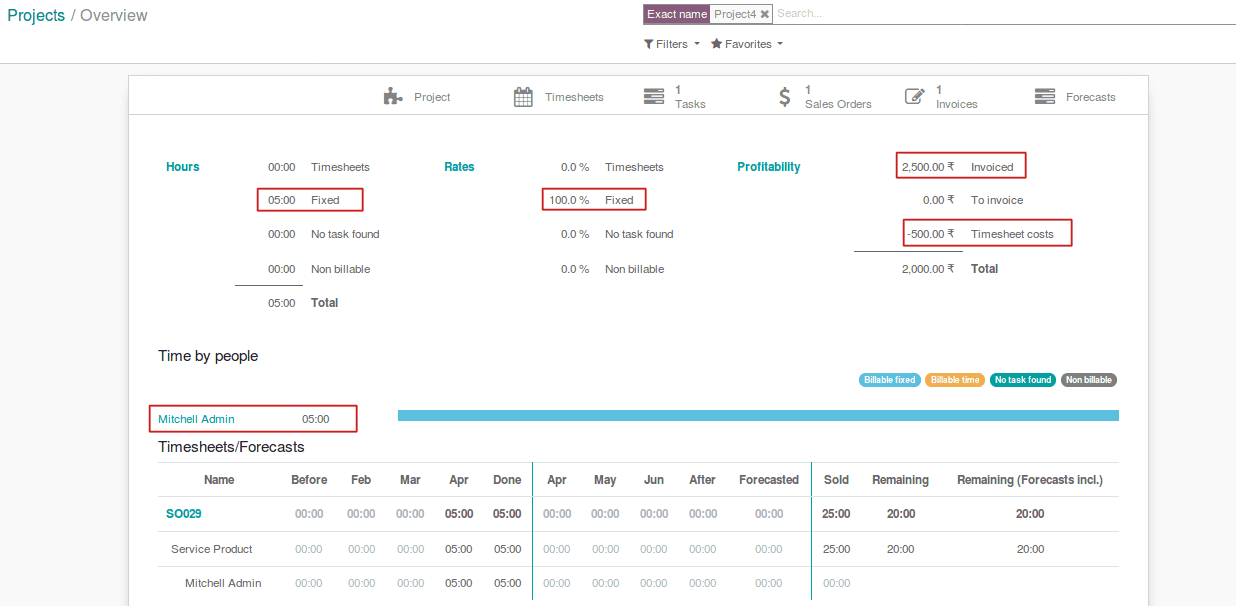Click the Service Product row name
Image resolution: width=1236 pixels, height=606 pixels.
pyautogui.click(x=212, y=549)
